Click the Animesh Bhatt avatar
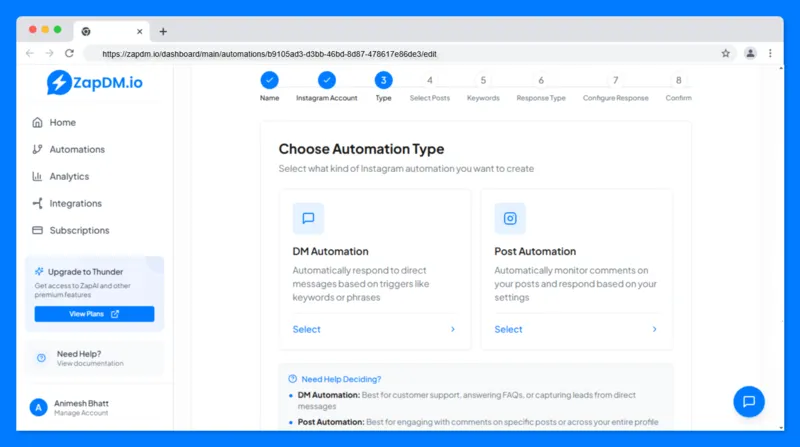This screenshot has height=447, width=800. [x=38, y=407]
